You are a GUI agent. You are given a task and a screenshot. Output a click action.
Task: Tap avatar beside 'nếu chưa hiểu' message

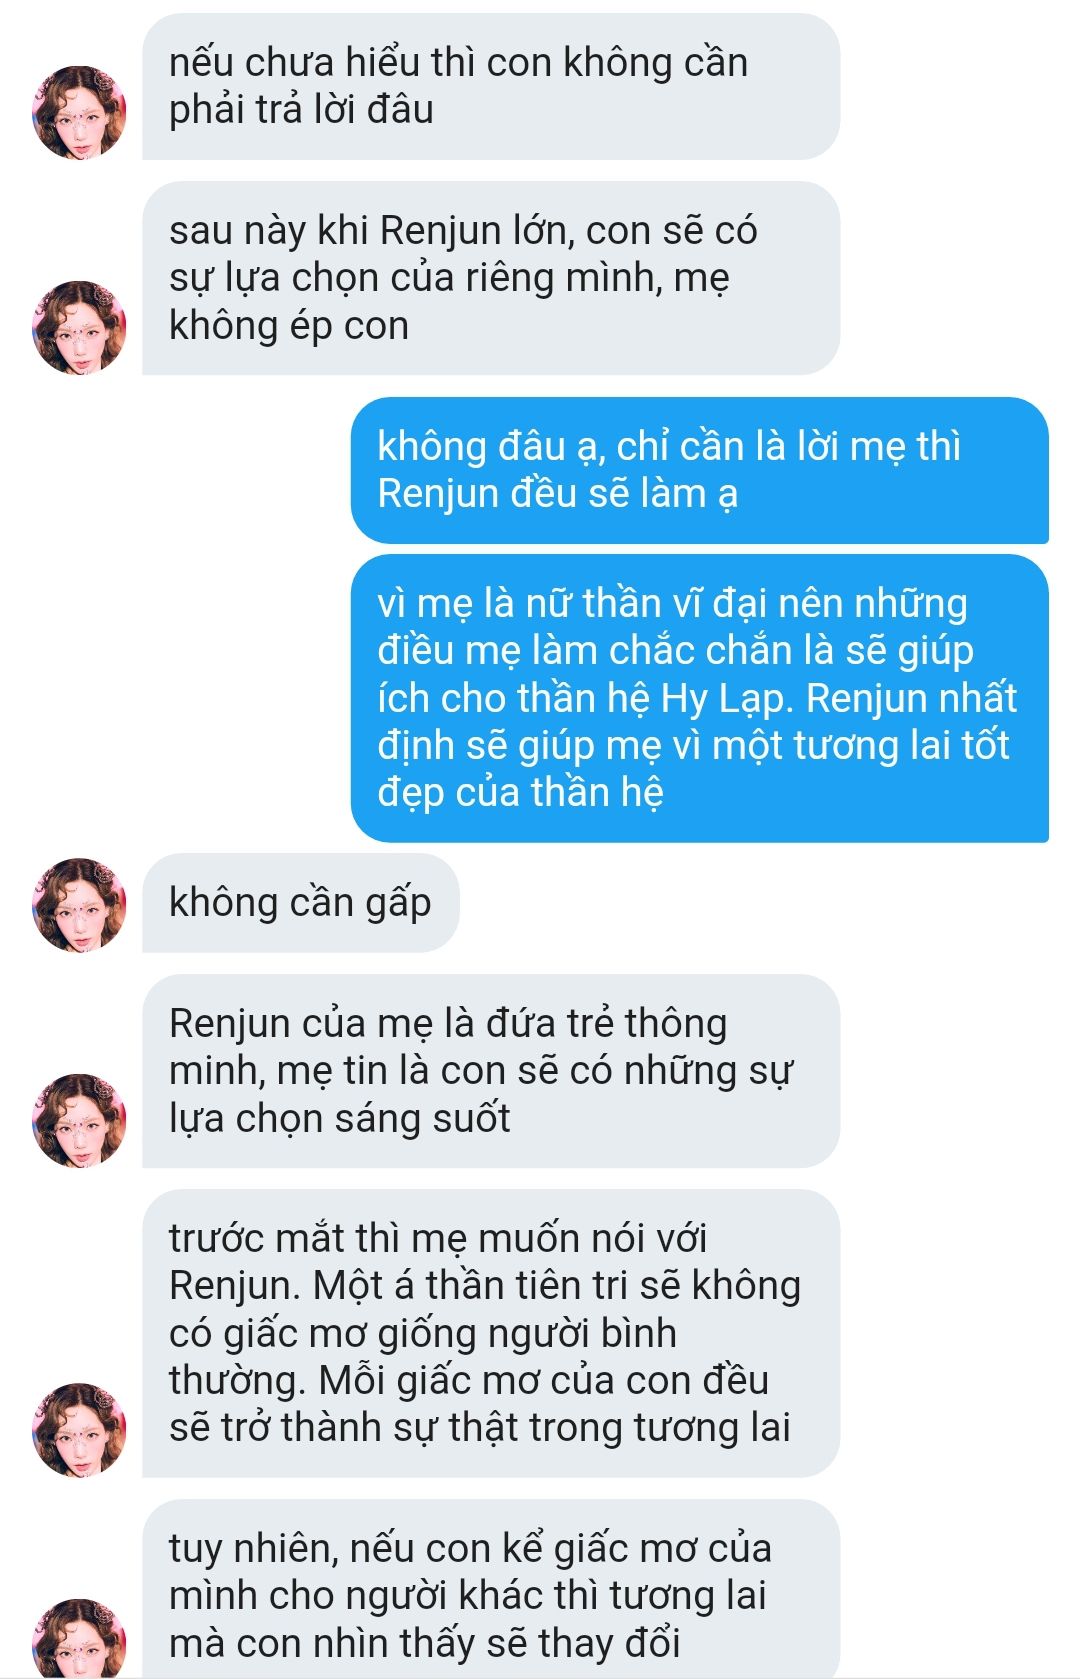(80, 112)
